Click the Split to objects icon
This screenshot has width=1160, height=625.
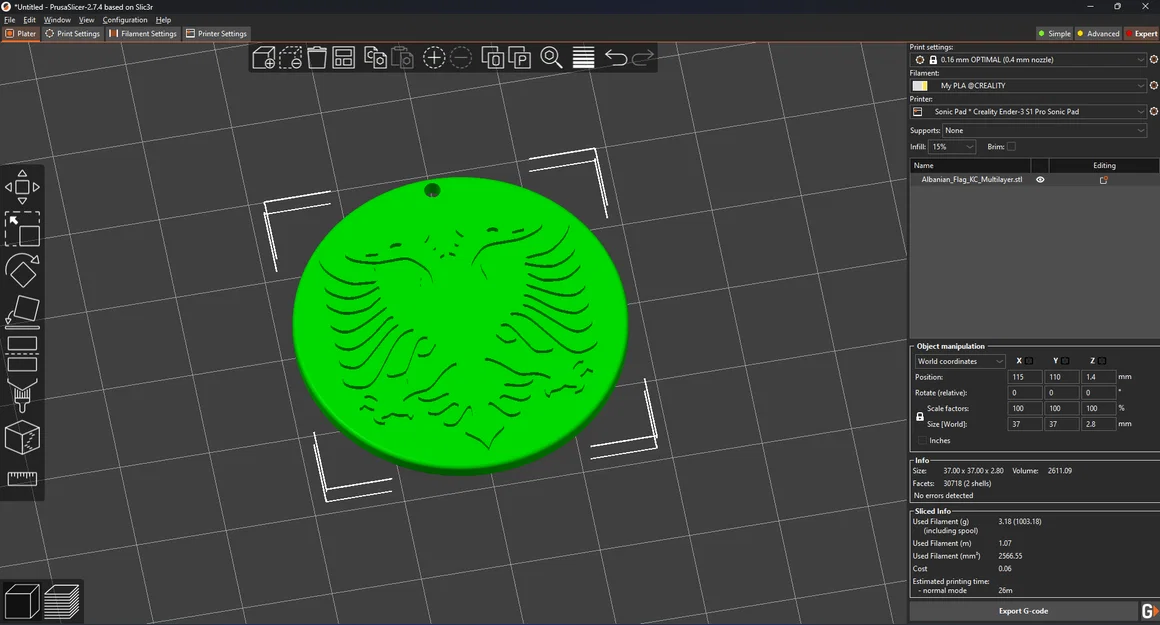(493, 58)
